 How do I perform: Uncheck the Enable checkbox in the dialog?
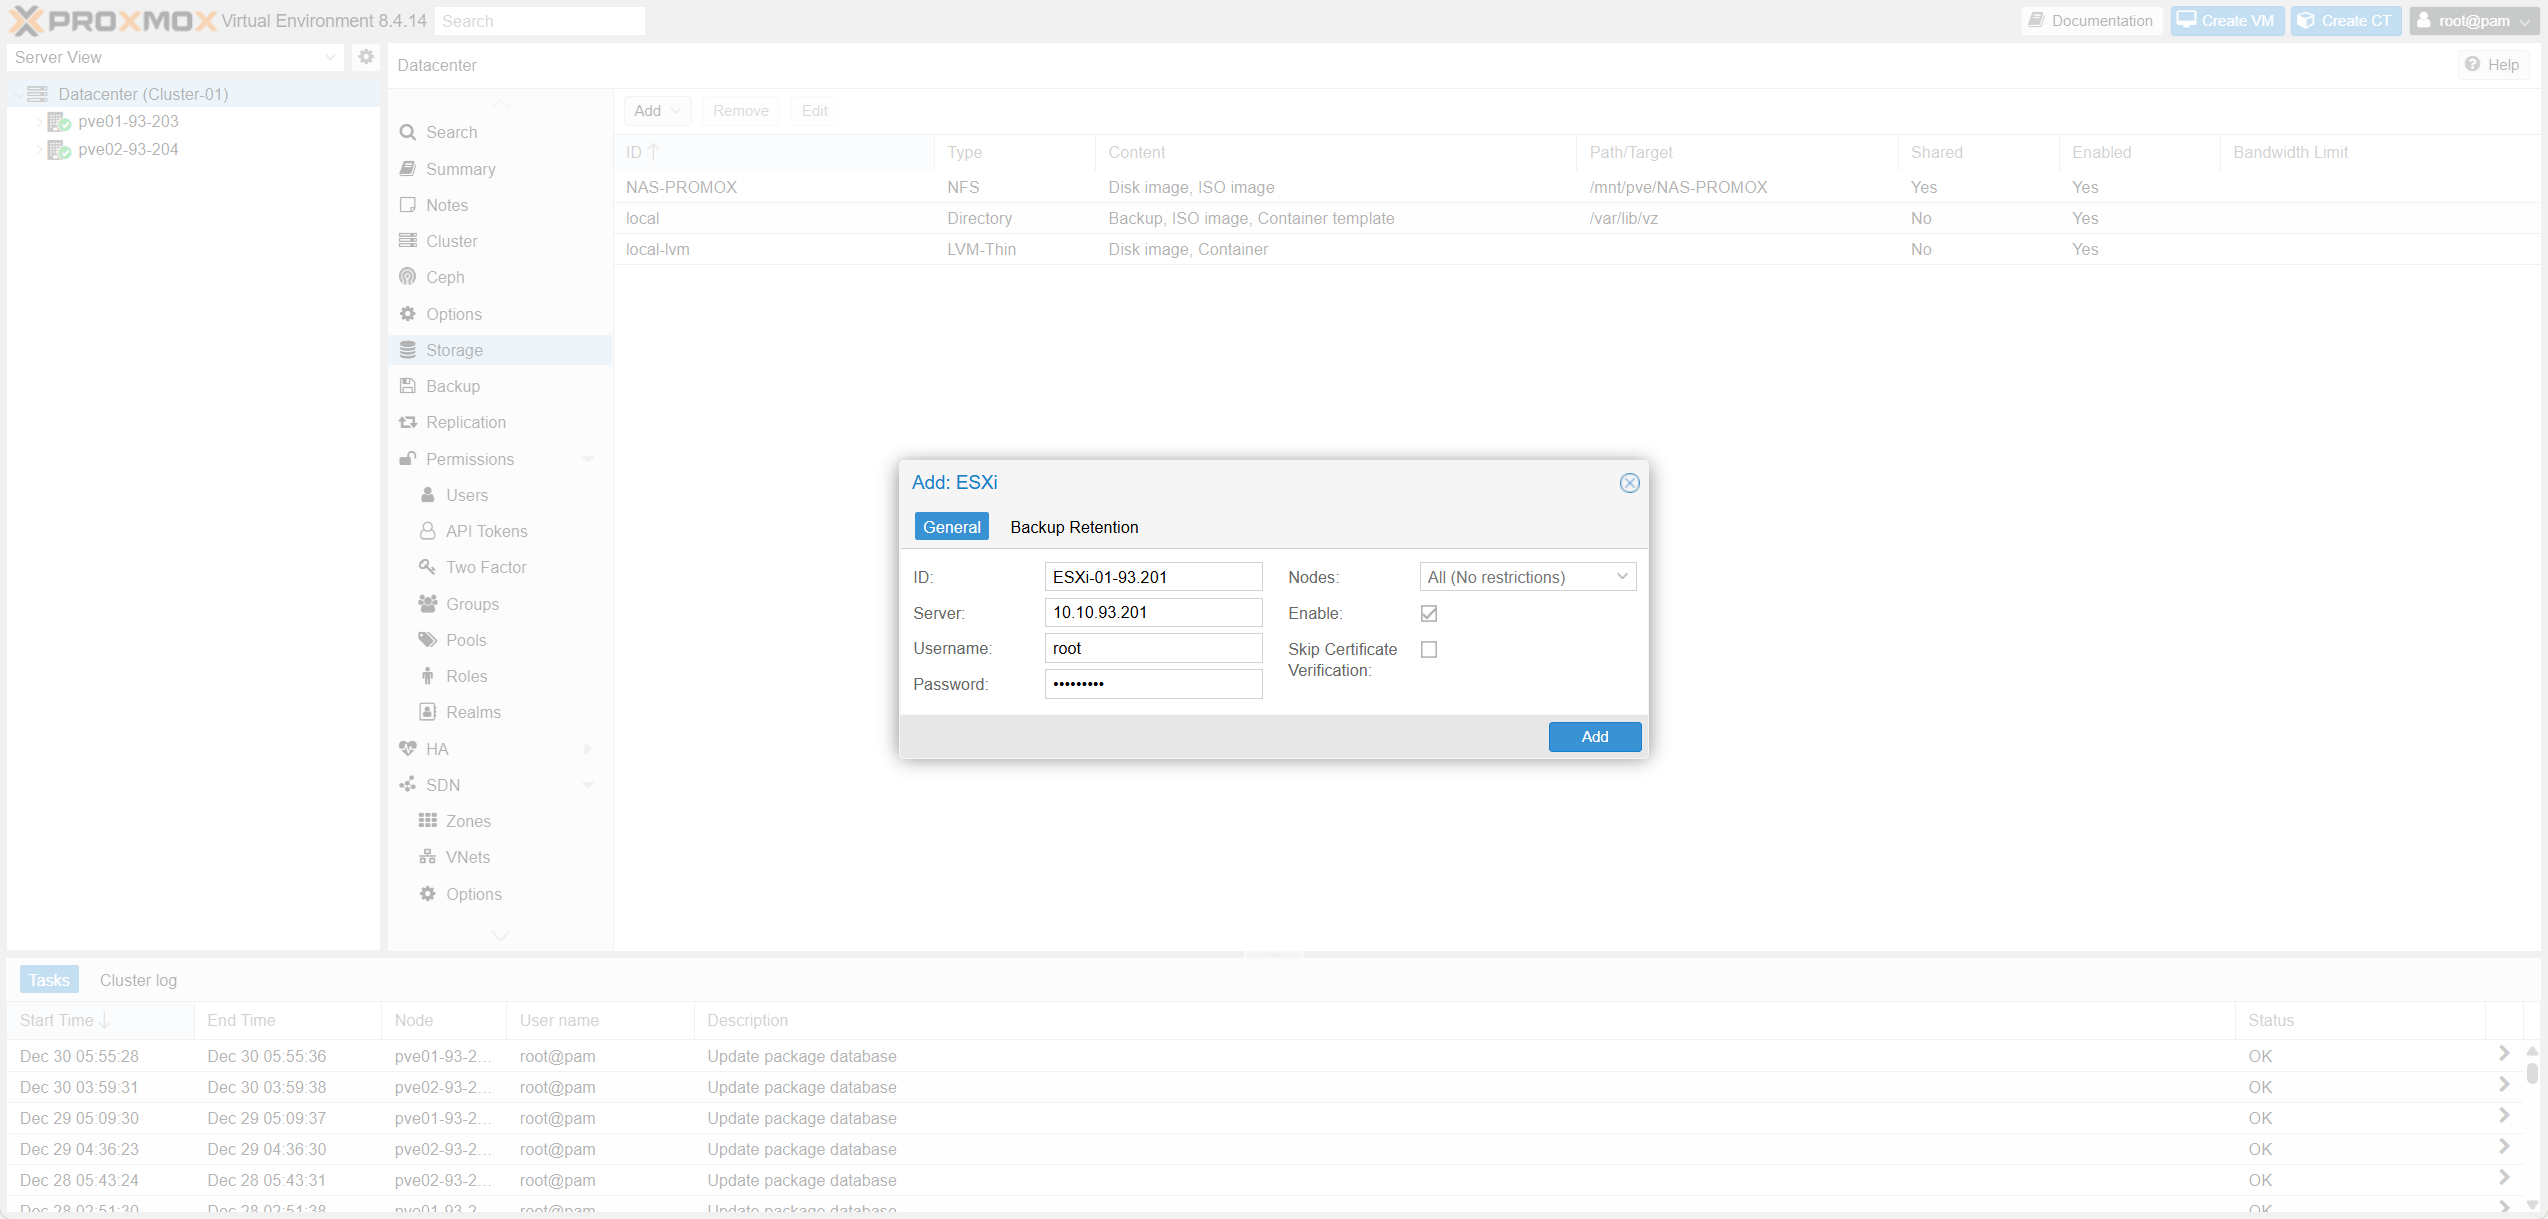coord(1428,613)
